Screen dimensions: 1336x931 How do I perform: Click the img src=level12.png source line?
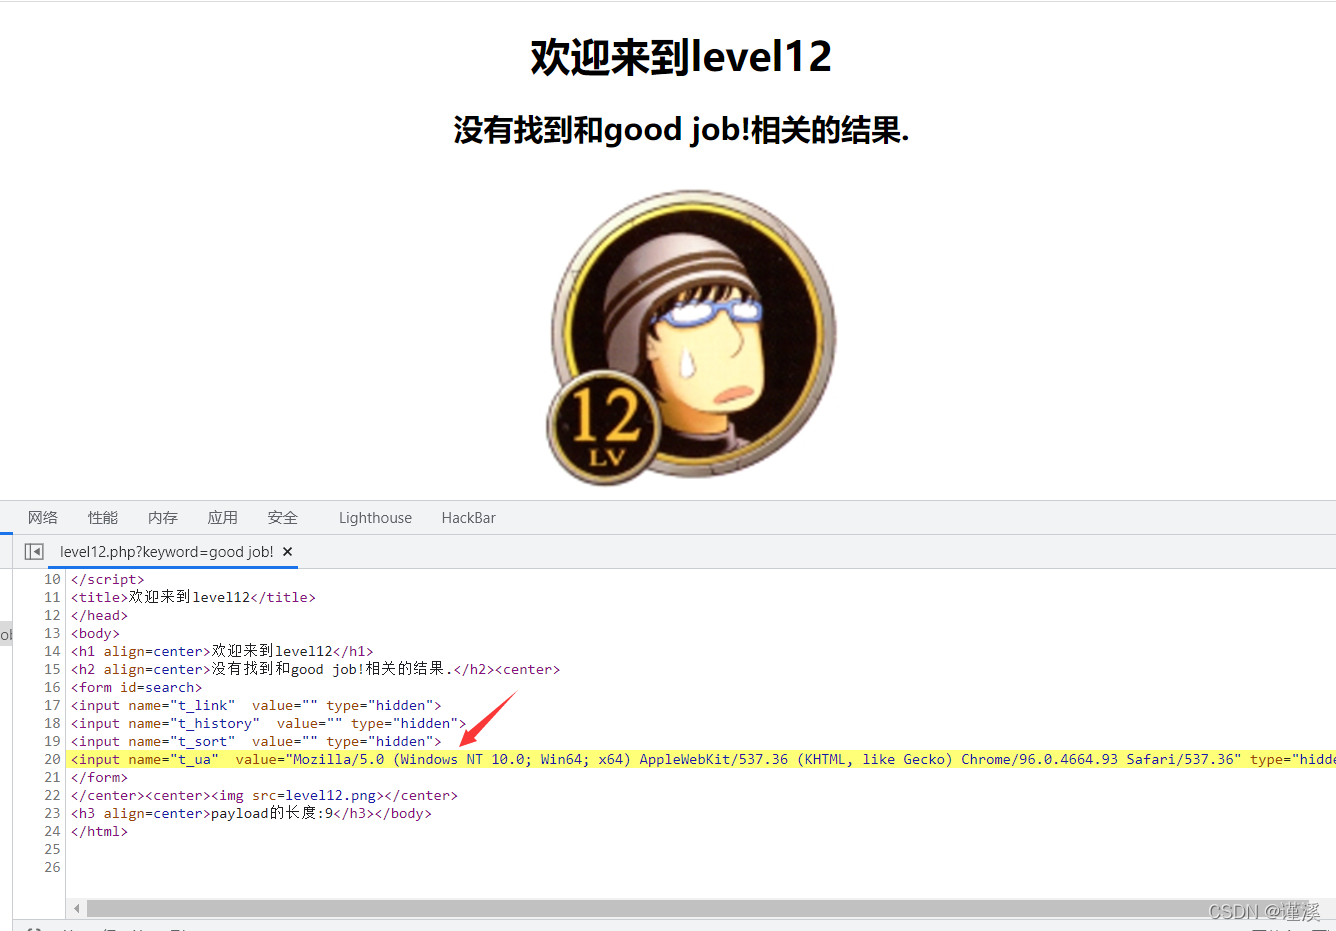[x=264, y=795]
